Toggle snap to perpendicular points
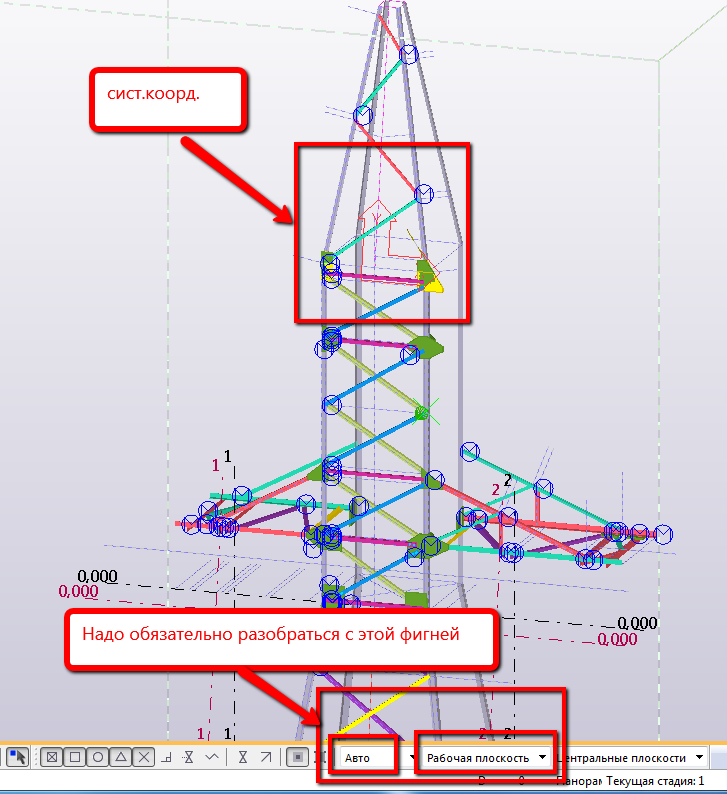The height and width of the screenshot is (794, 727). [x=167, y=758]
